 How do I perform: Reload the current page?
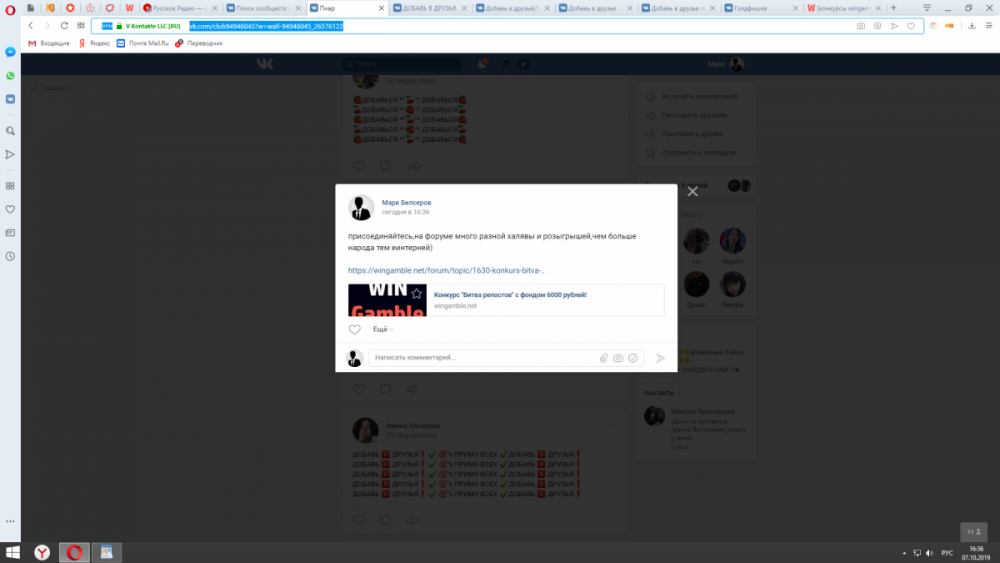pyautogui.click(x=64, y=26)
